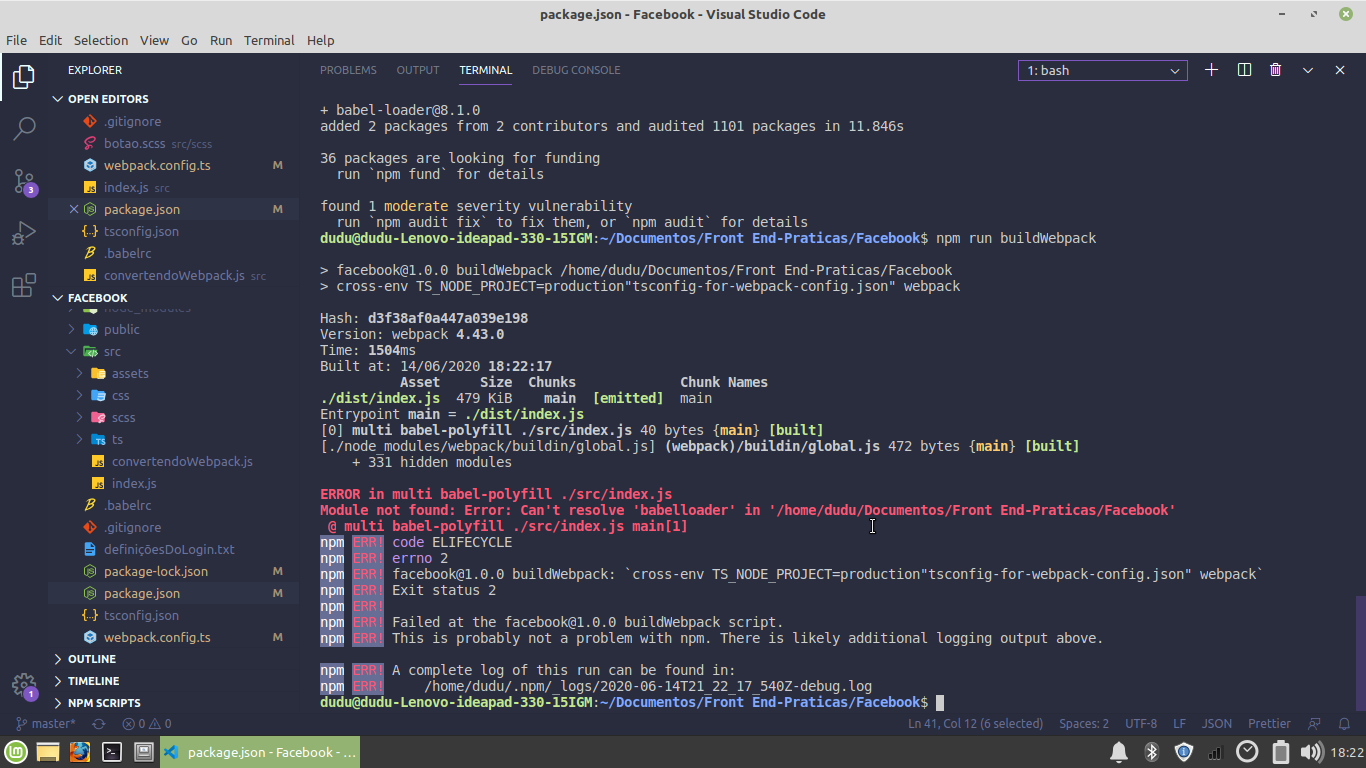Launch Firefox from taskbar
Image resolution: width=1366 pixels, height=768 pixels.
(x=80, y=752)
